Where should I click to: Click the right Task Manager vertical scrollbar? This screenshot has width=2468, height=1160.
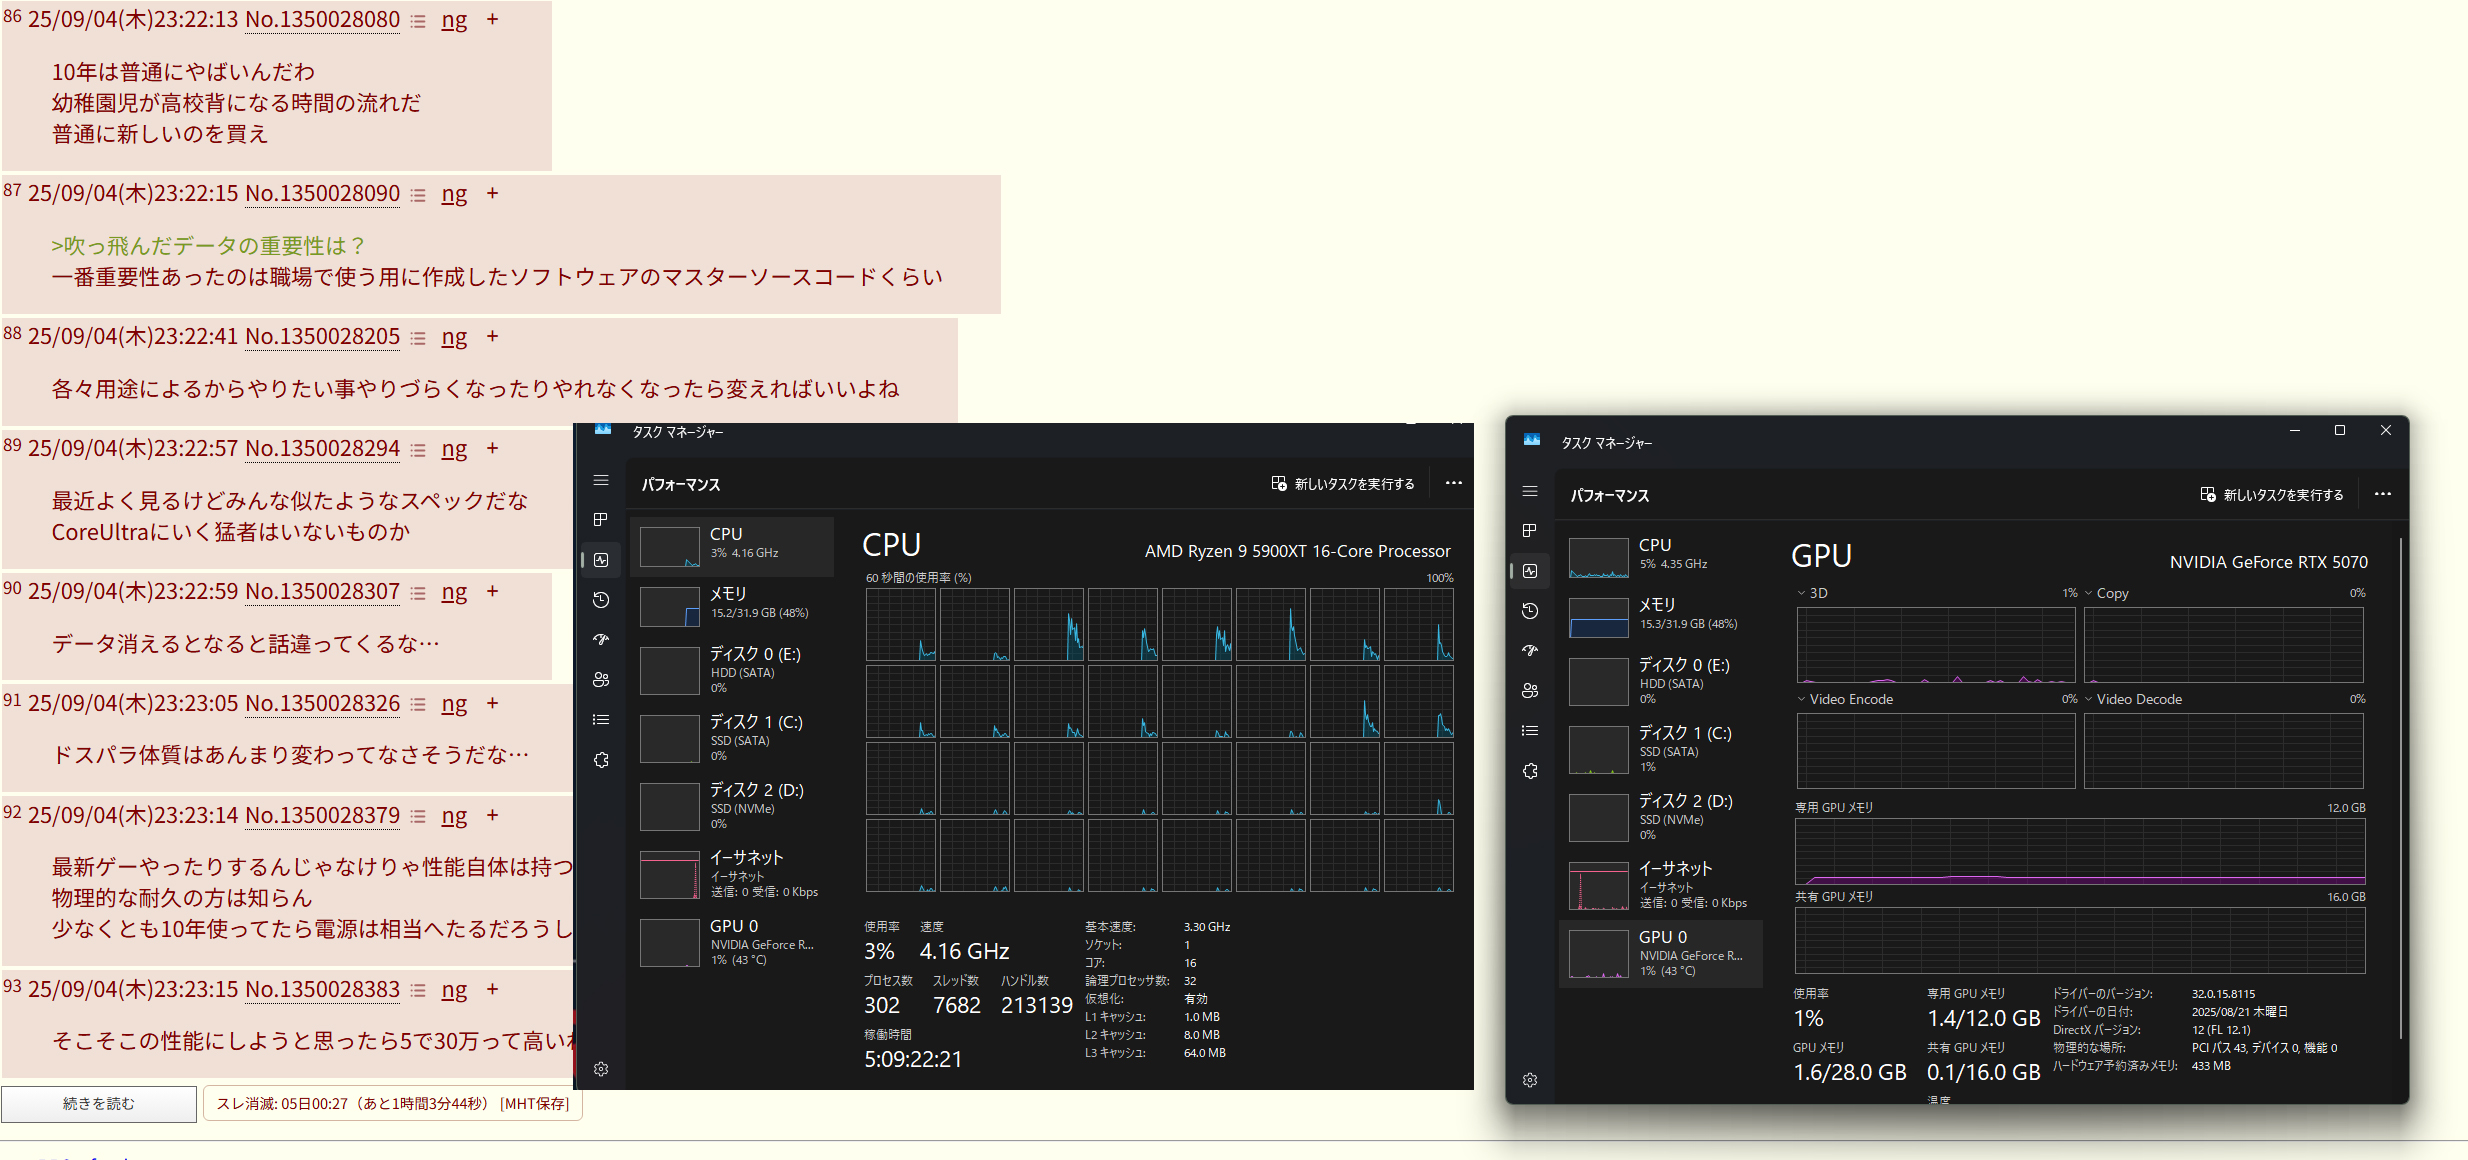click(2400, 790)
